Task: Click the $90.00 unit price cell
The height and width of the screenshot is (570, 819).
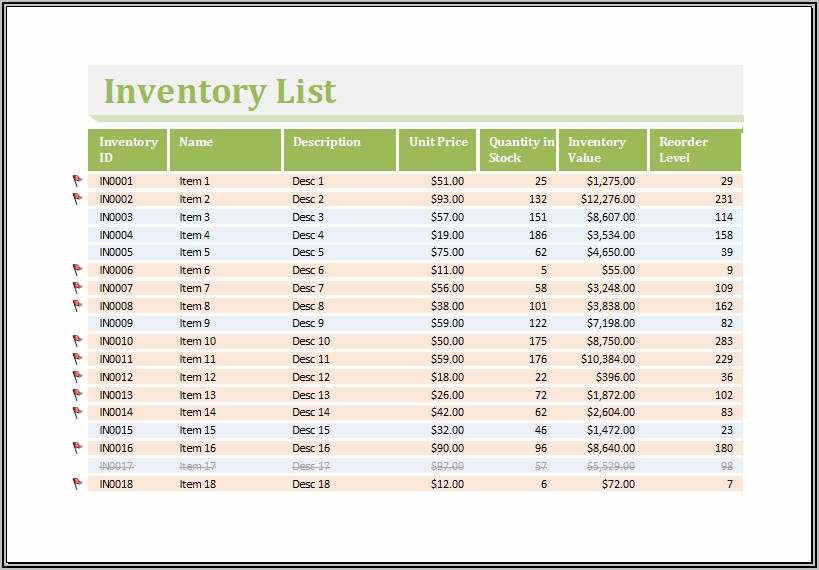Action: tap(447, 448)
